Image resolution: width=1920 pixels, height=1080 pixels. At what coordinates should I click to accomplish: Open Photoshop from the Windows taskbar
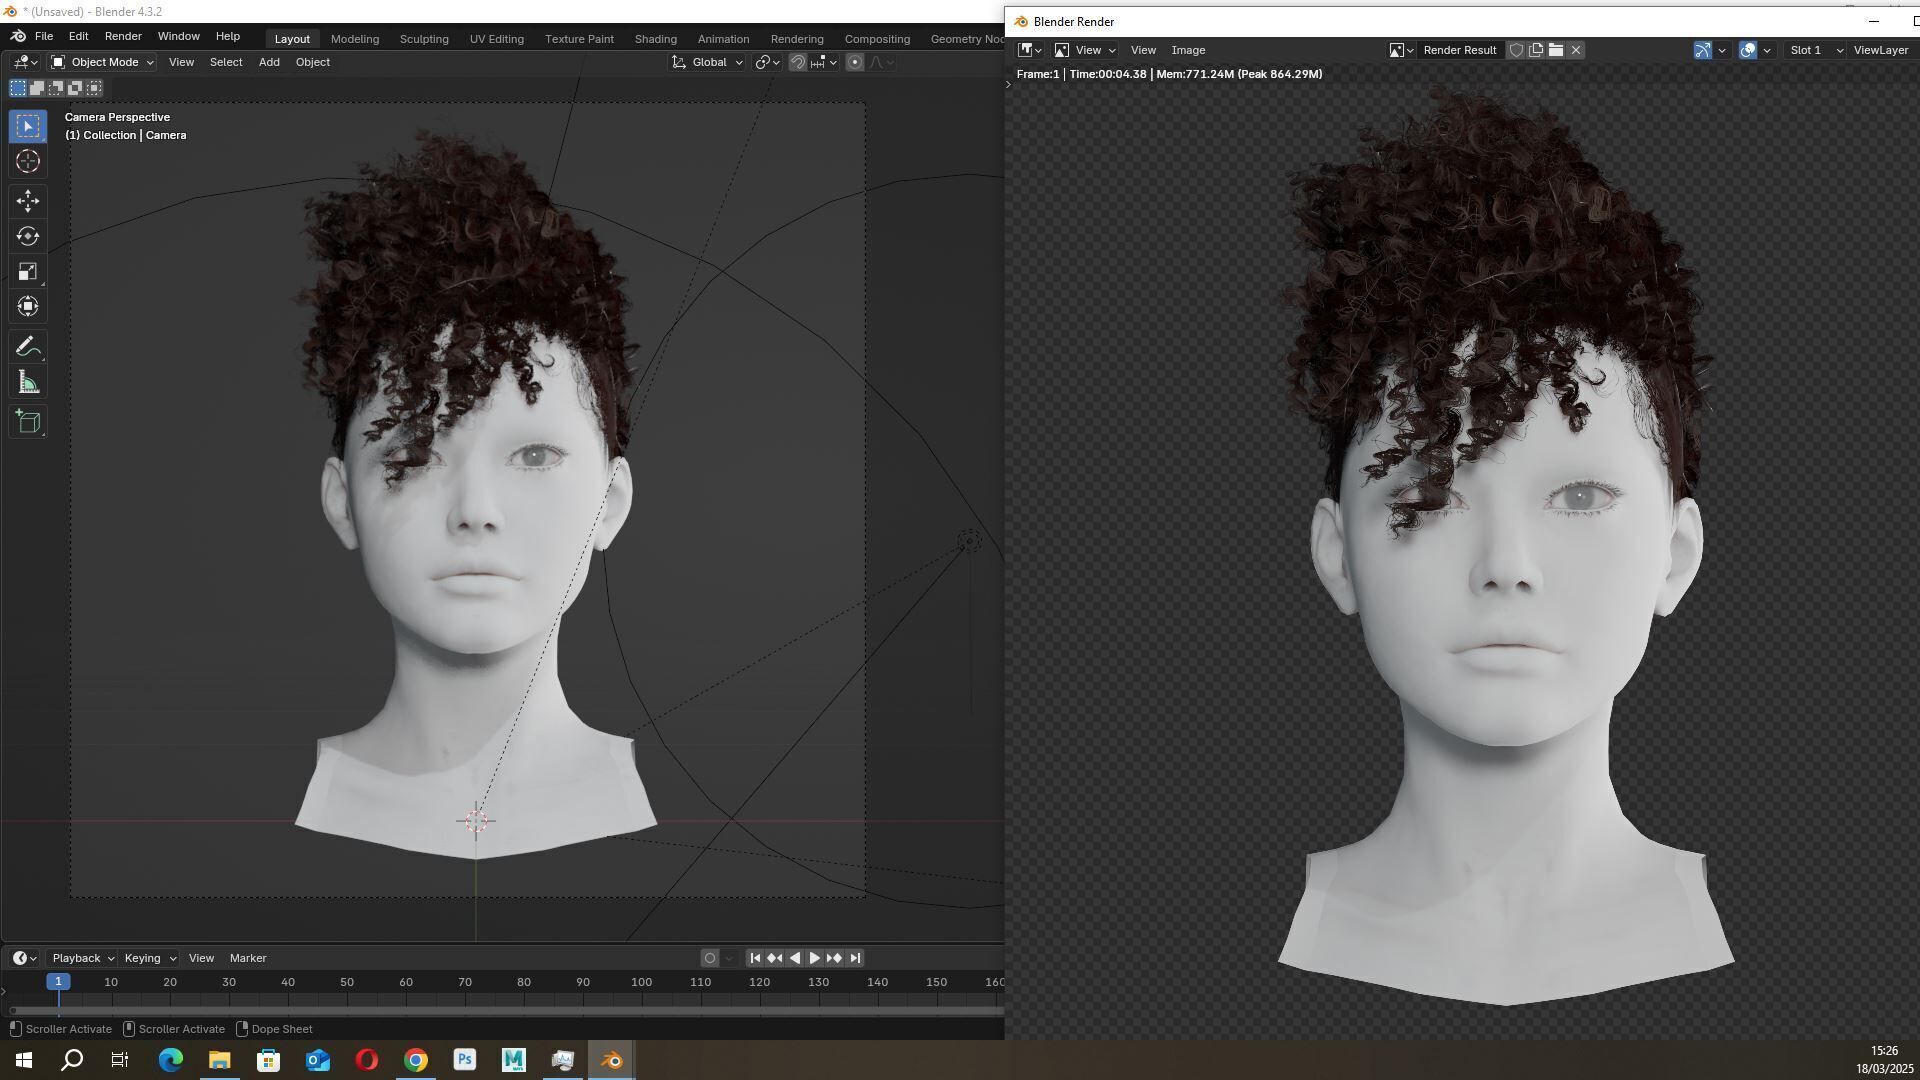(465, 1060)
